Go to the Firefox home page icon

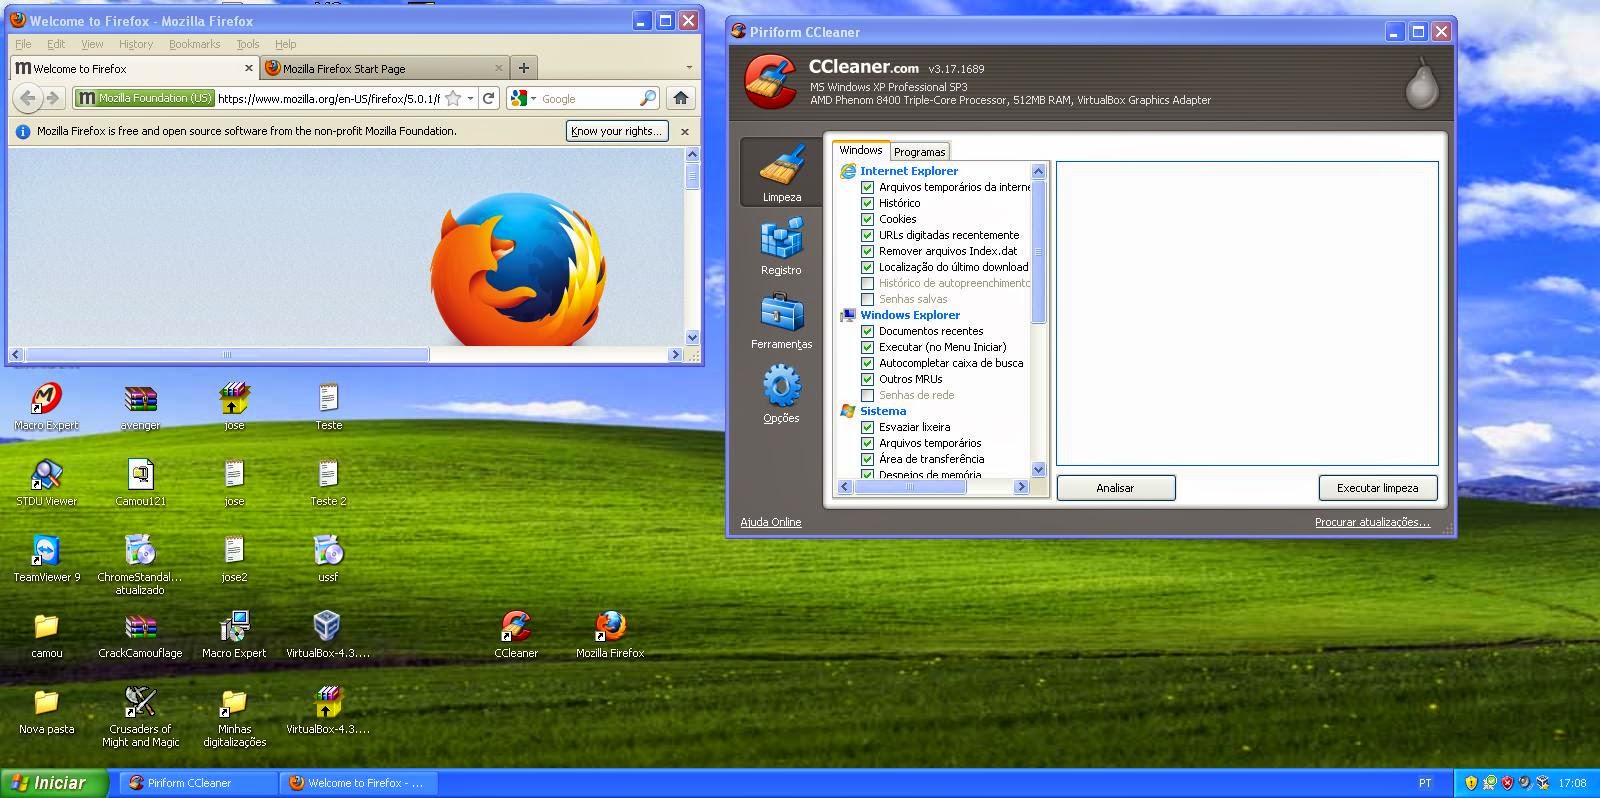point(681,98)
